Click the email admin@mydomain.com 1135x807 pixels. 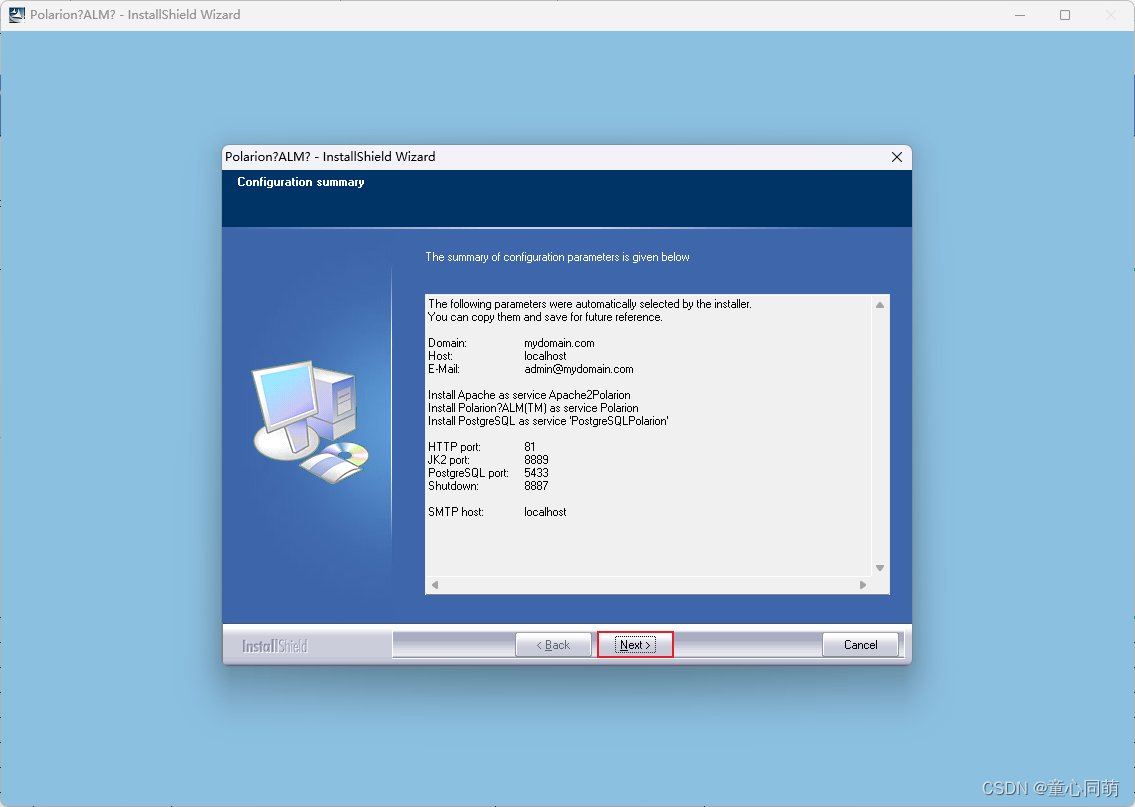pos(578,369)
